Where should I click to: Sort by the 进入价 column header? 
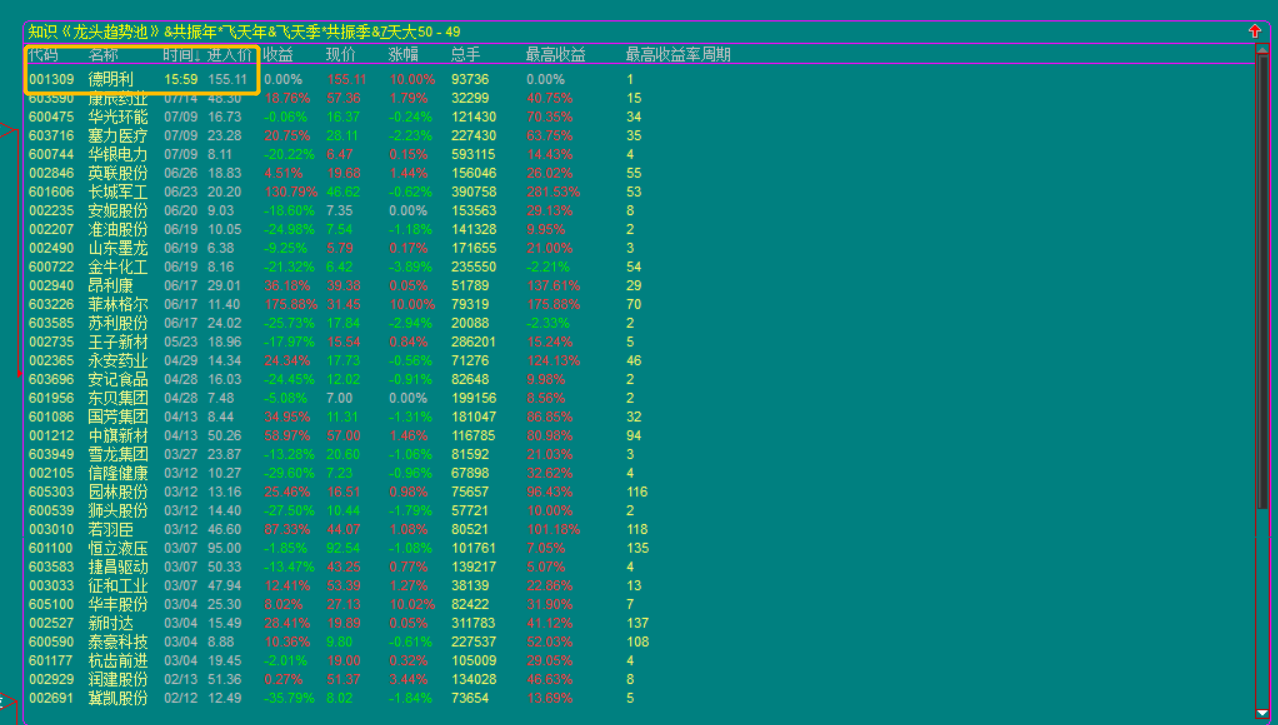[x=229, y=54]
